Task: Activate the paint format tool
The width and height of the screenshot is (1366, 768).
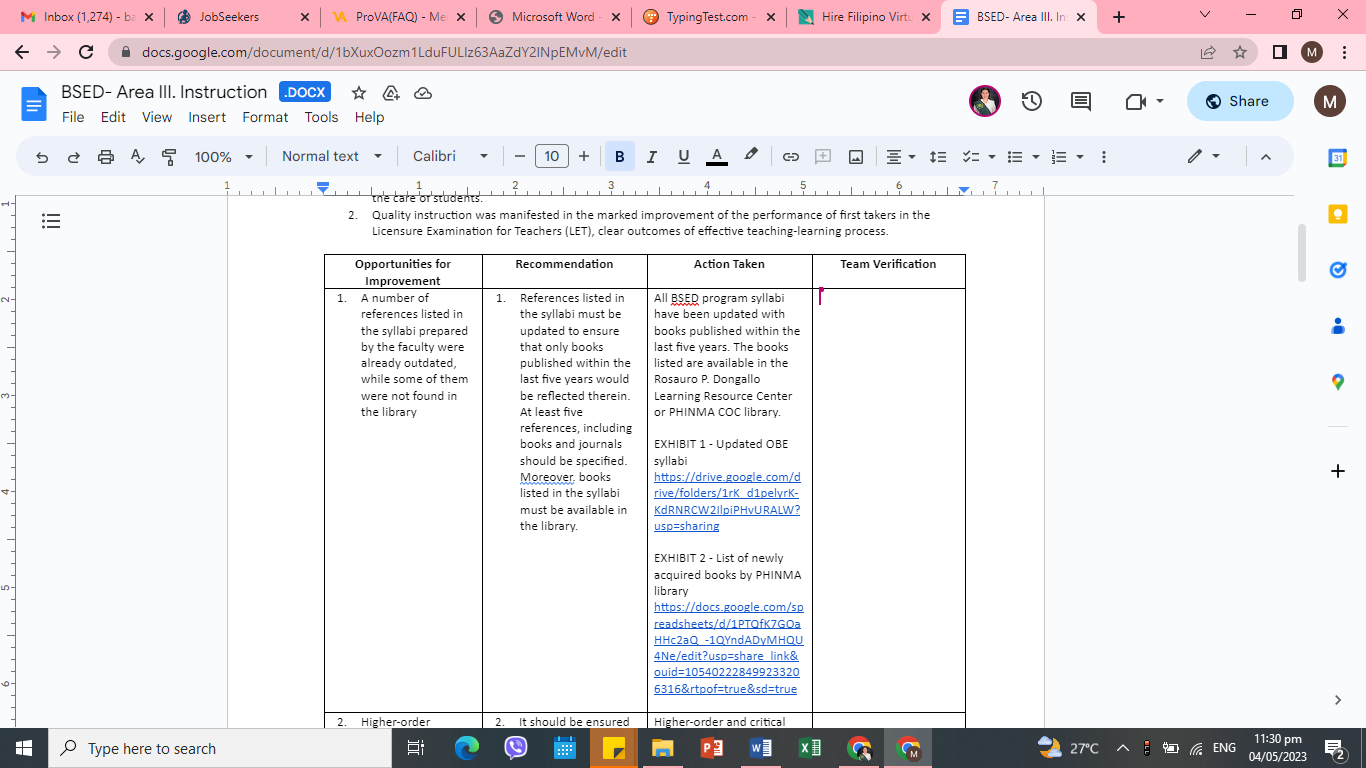Action: [169, 157]
